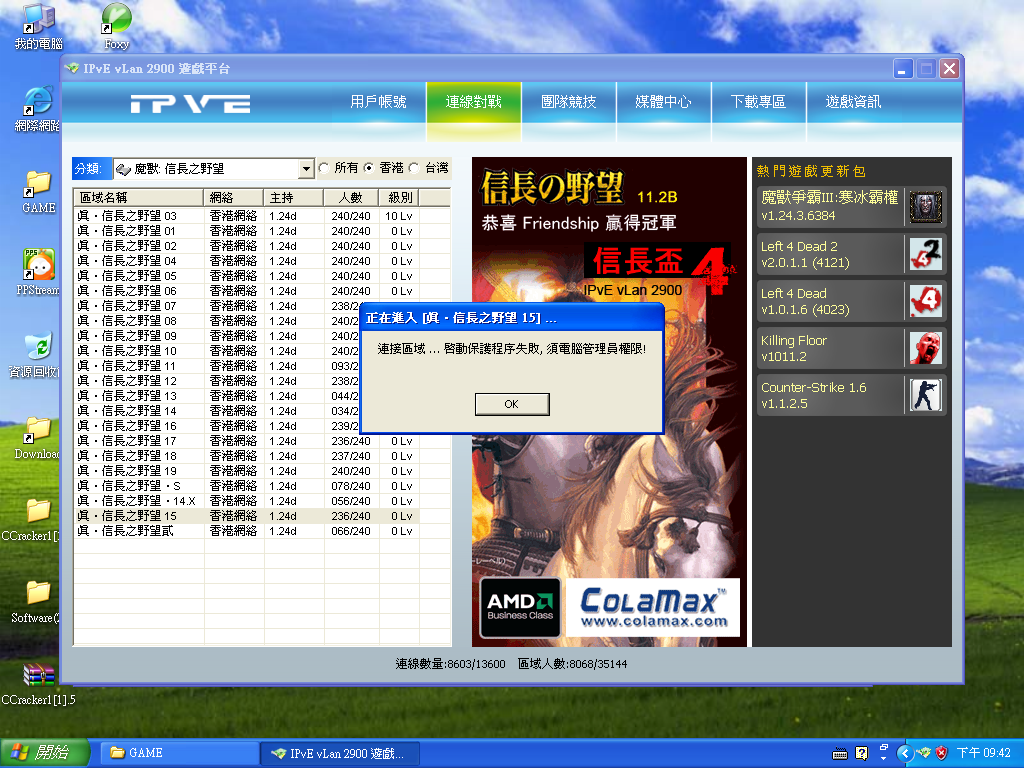Click the Left 4 Dead v1.0.1.6 icon

click(926, 301)
